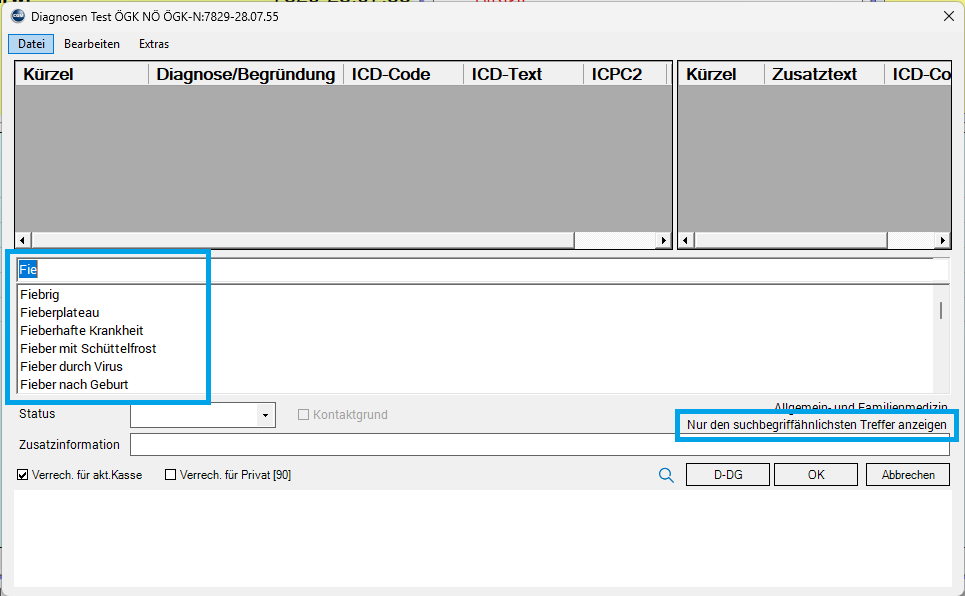
Task: Click the application icon in title bar
Action: (17, 16)
